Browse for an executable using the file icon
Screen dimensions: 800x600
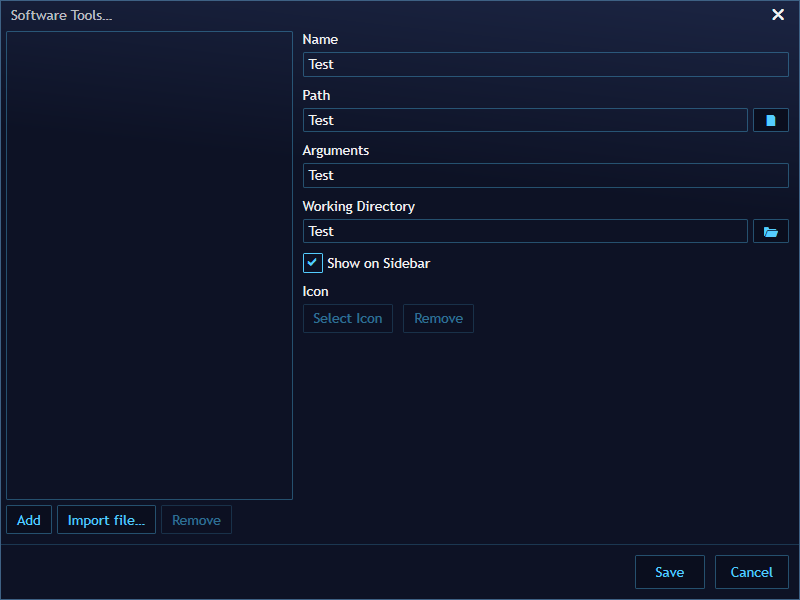pos(770,120)
